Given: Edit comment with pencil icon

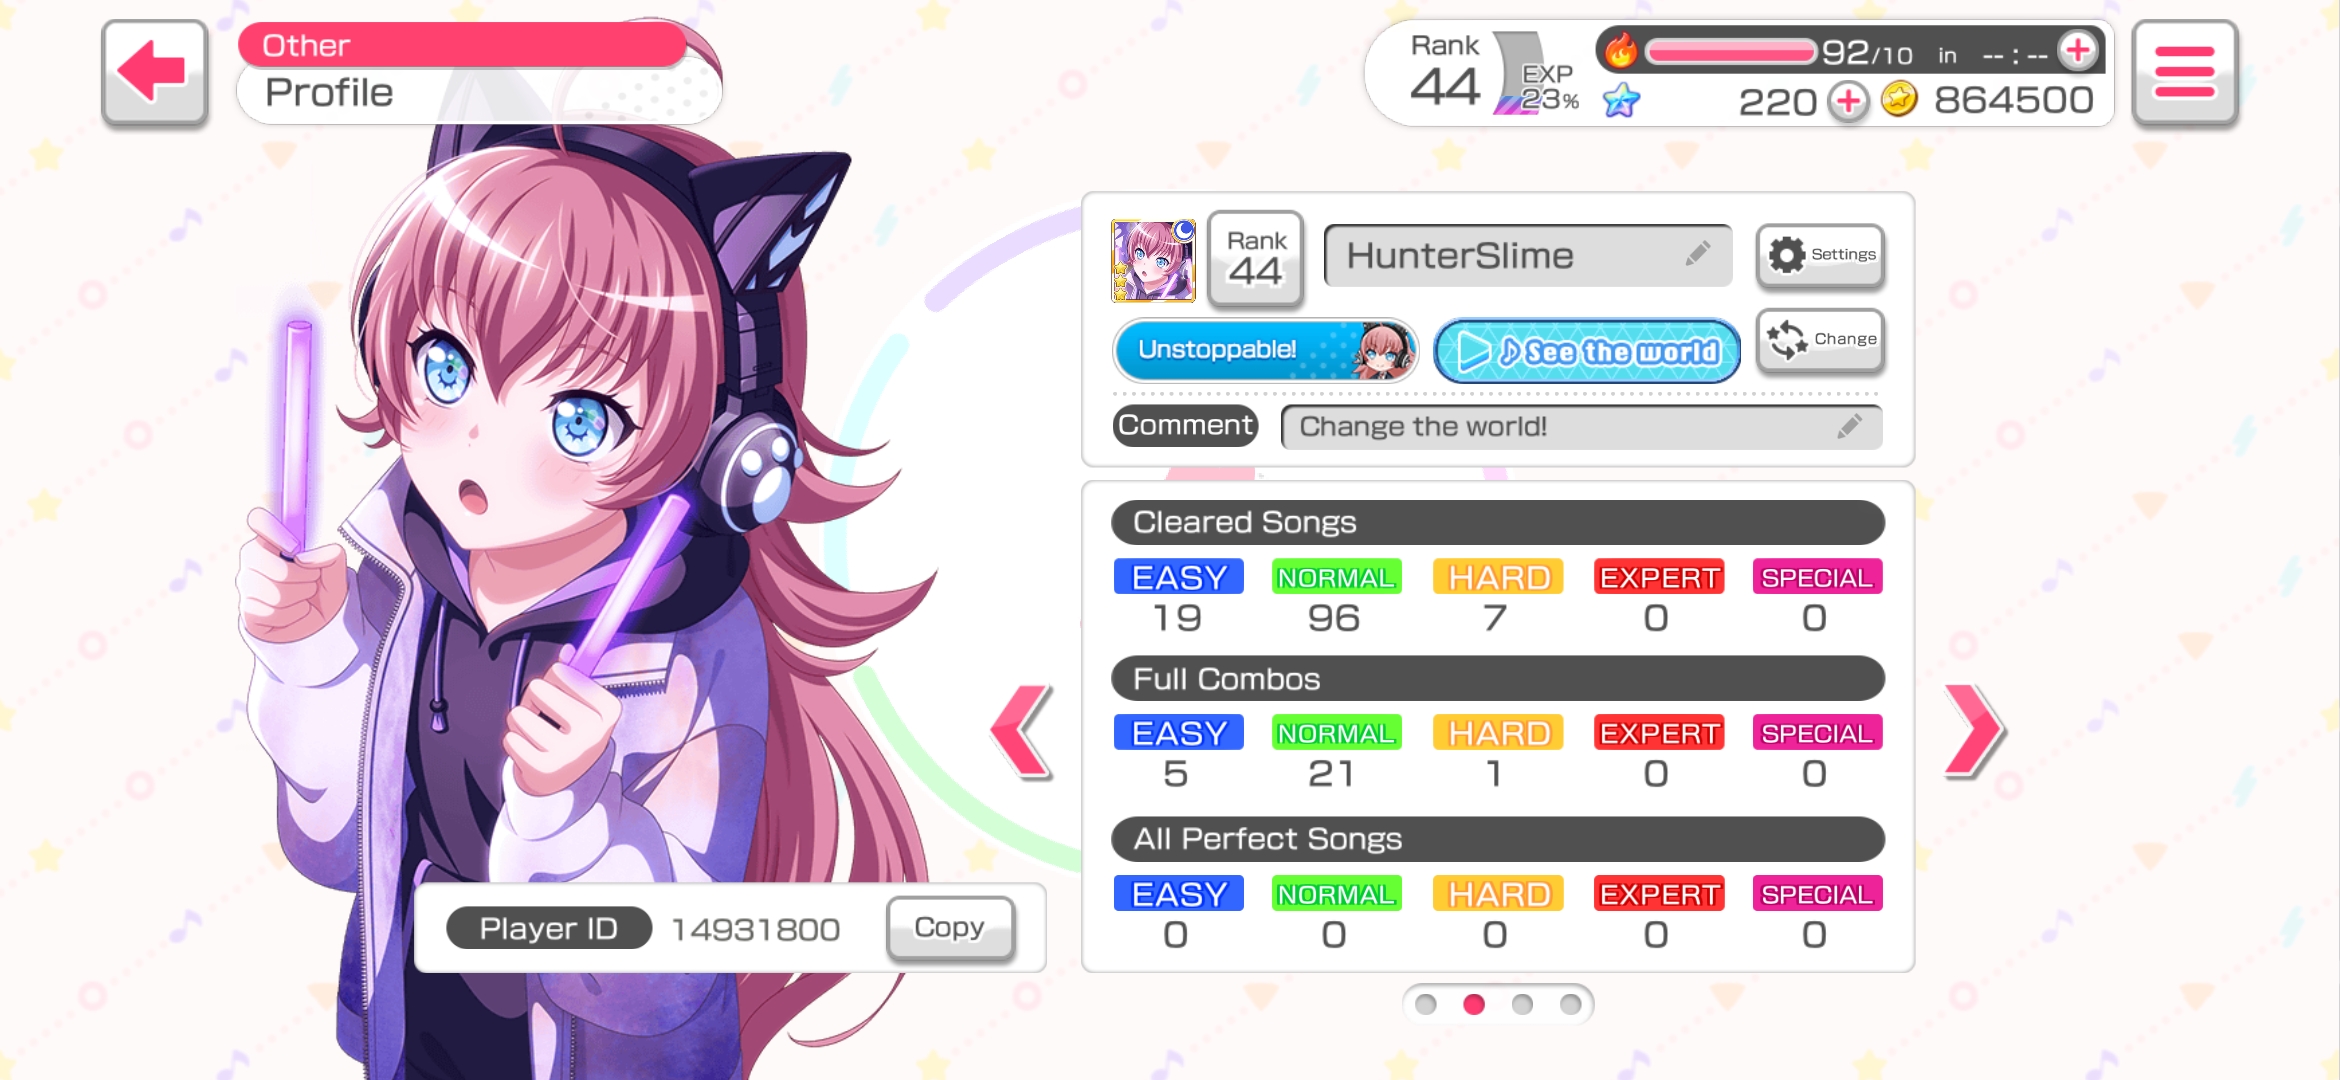Looking at the screenshot, I should coord(1849,427).
